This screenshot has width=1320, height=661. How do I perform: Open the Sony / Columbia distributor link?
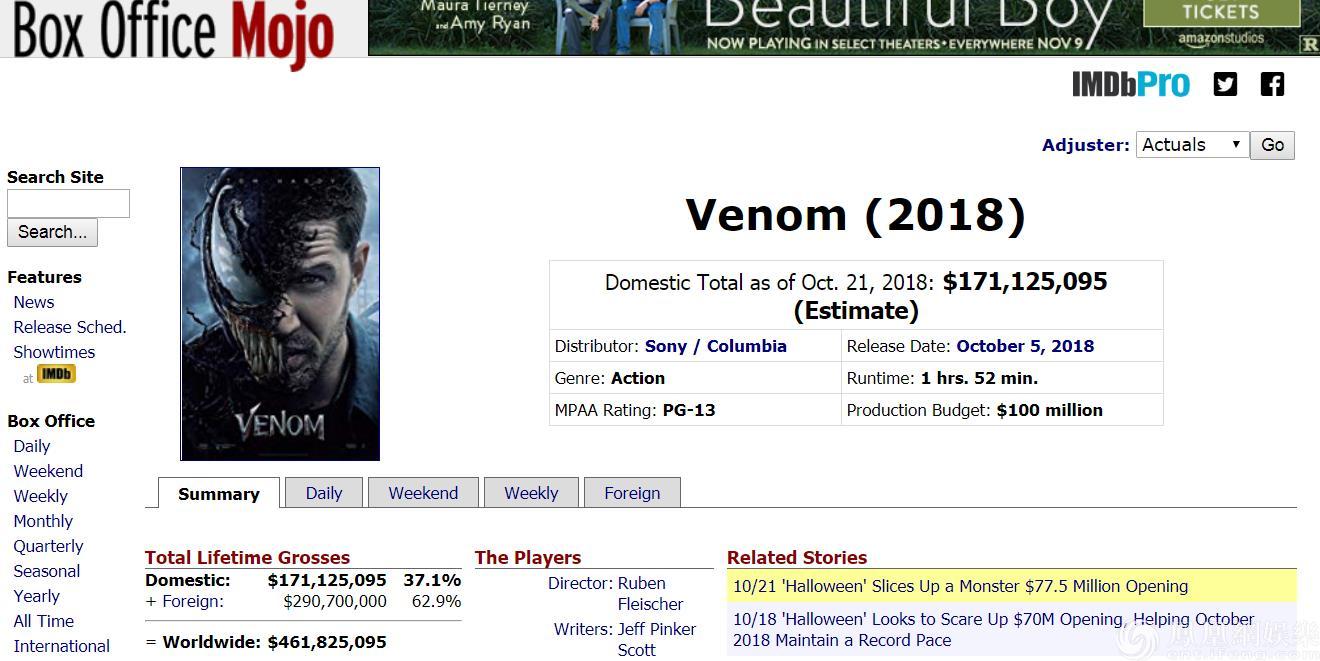(715, 346)
